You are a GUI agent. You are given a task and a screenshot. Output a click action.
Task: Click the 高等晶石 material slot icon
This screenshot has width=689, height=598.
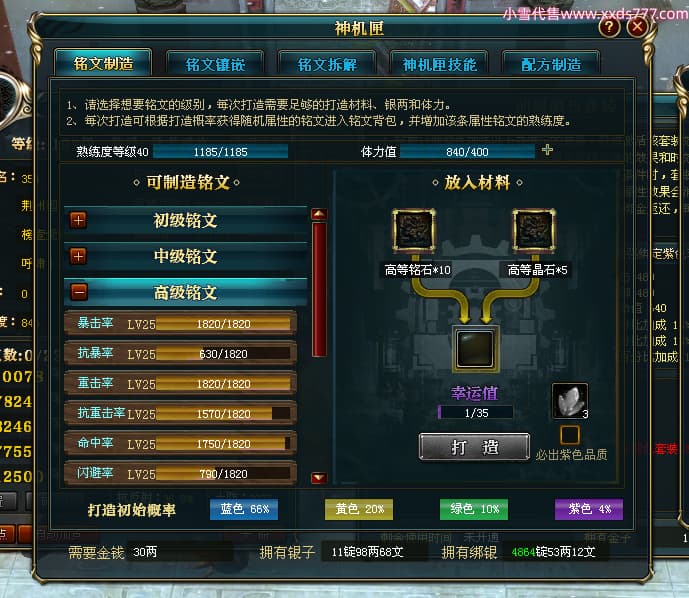click(x=534, y=230)
